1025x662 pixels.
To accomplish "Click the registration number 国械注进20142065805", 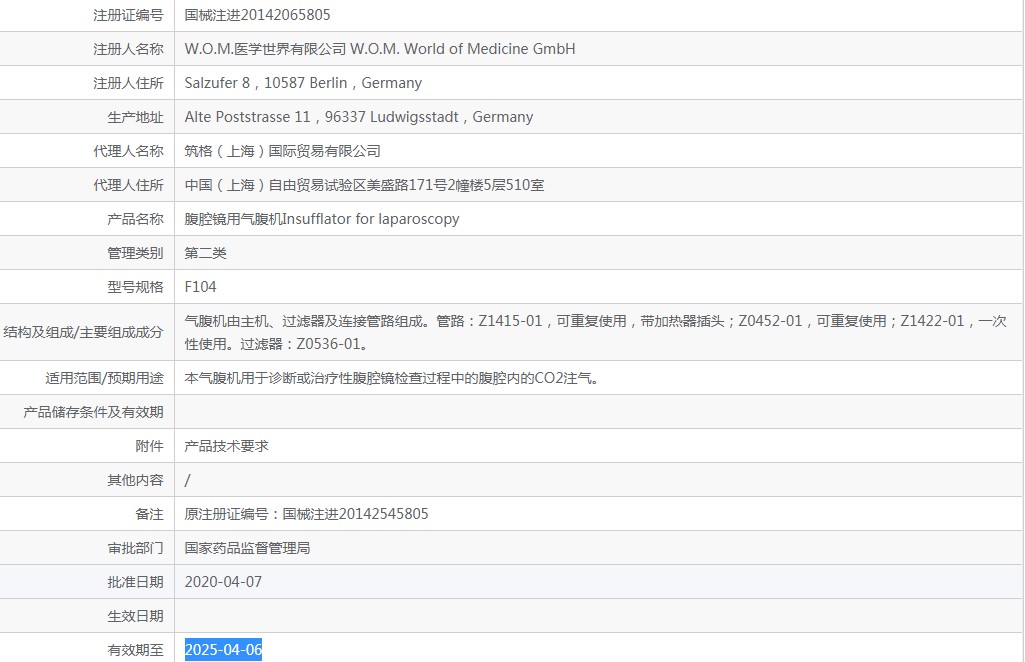I will click(258, 15).
